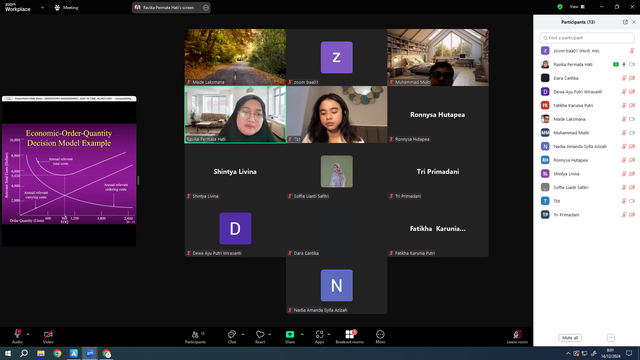
Task: Click Shintya Livina's SL avatar in list
Action: pyautogui.click(x=545, y=173)
